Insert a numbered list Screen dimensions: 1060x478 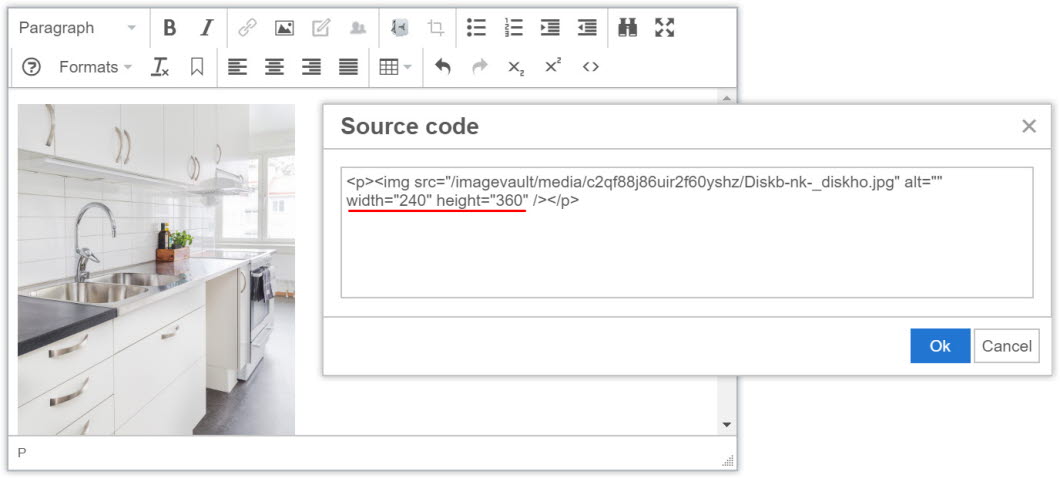pos(513,28)
